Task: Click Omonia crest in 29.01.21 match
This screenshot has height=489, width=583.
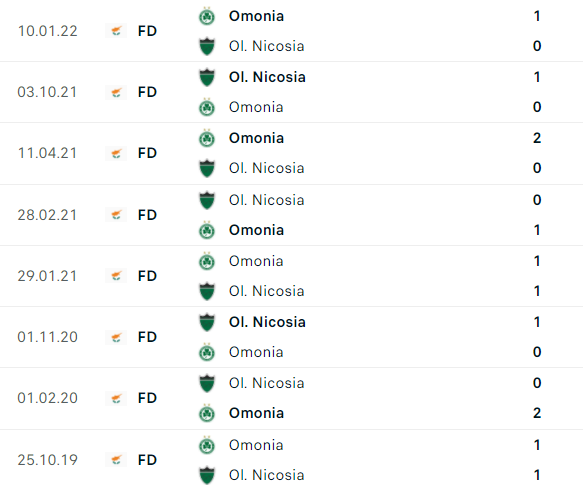Action: tap(207, 261)
